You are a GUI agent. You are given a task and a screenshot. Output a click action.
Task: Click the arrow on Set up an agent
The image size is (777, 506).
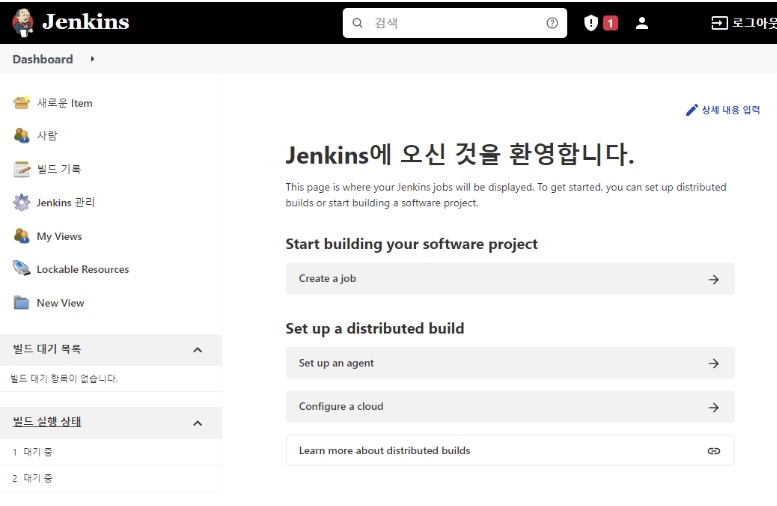714,364
